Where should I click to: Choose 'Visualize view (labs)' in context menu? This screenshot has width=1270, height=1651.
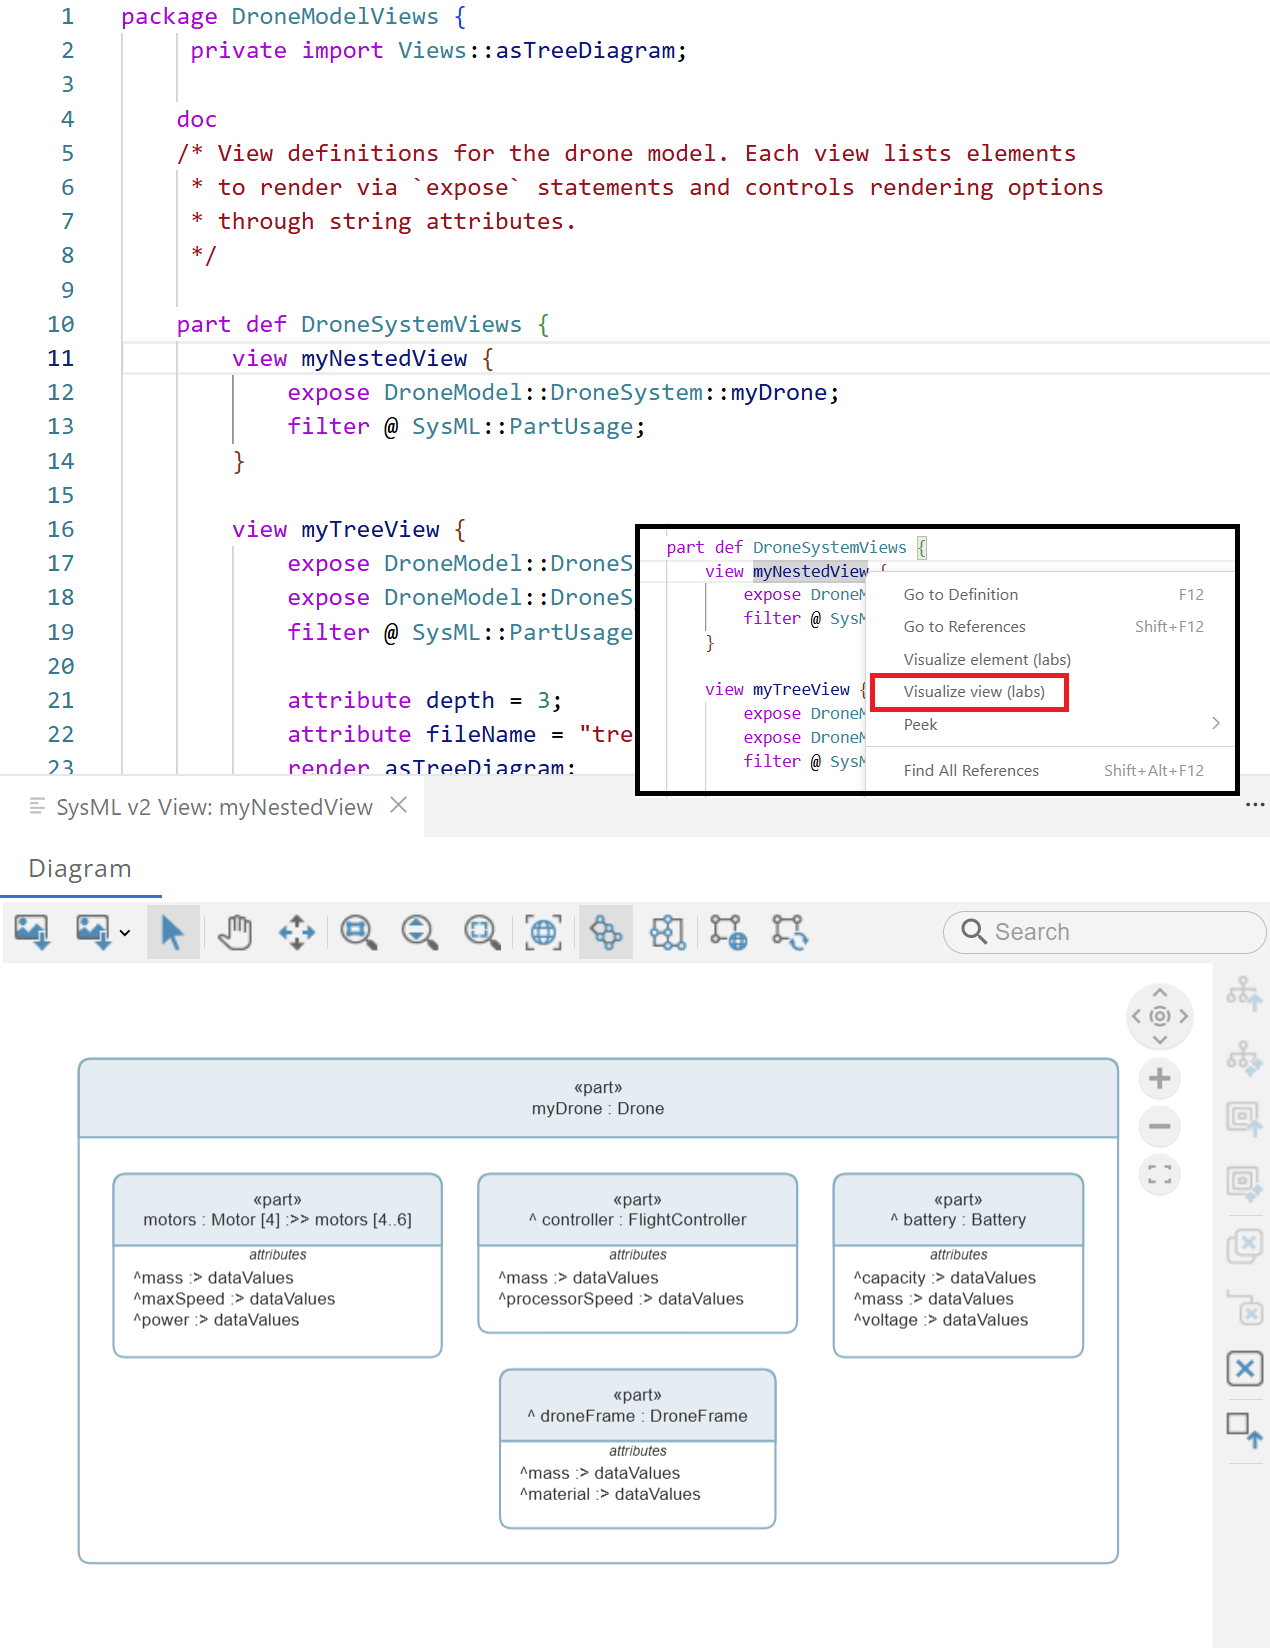pos(973,692)
